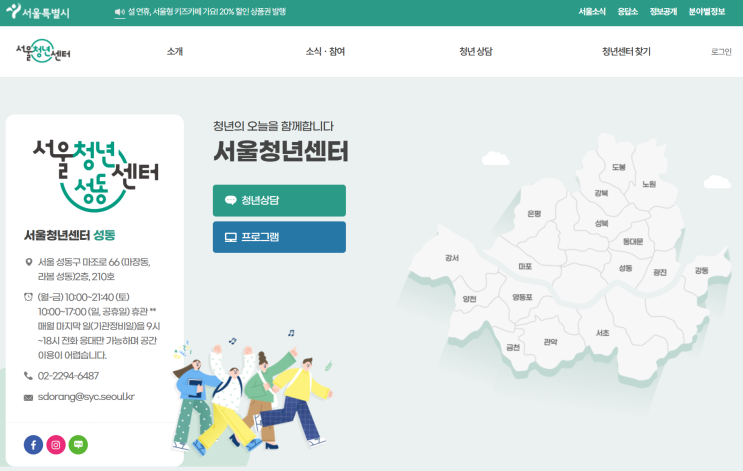This screenshot has width=743, height=471.
Task: Select 광진 district on the map
Action: point(660,272)
